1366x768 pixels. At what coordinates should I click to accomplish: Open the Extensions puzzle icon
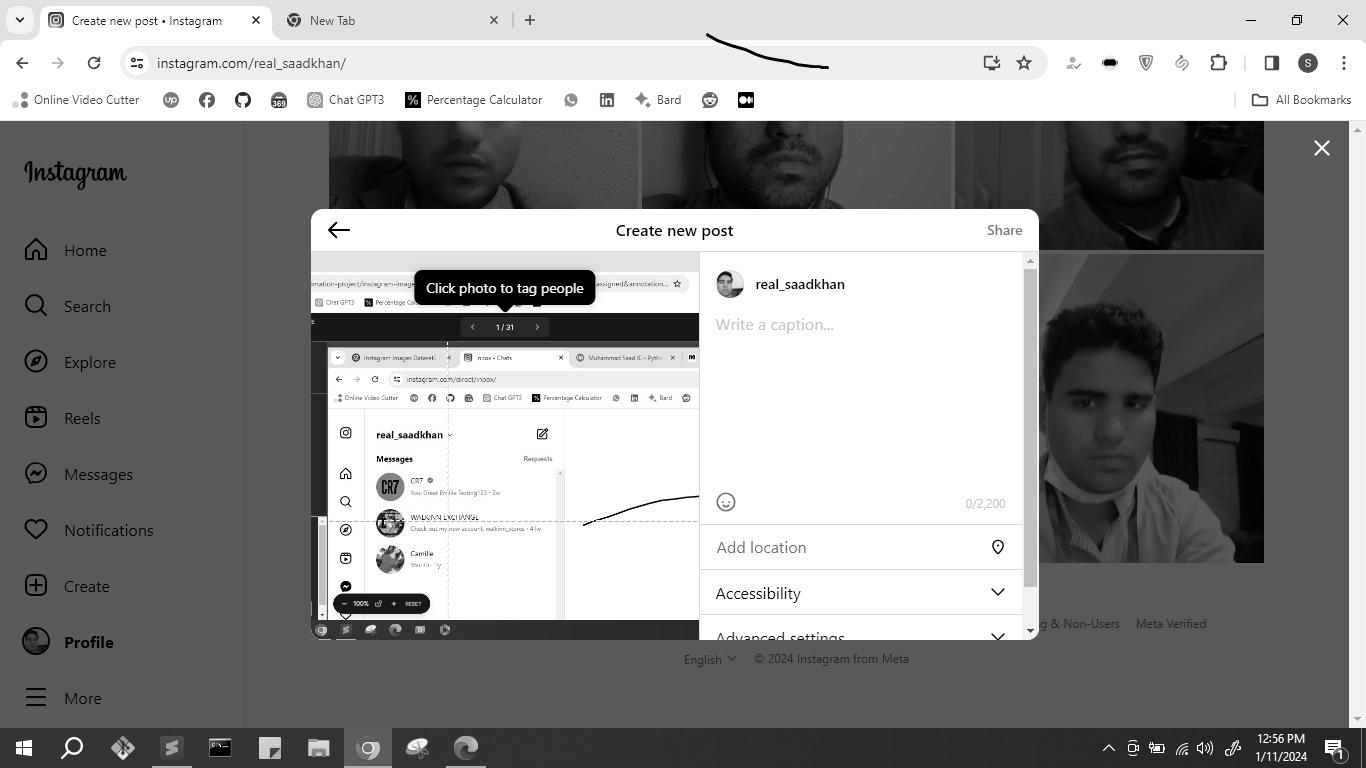(x=1218, y=63)
